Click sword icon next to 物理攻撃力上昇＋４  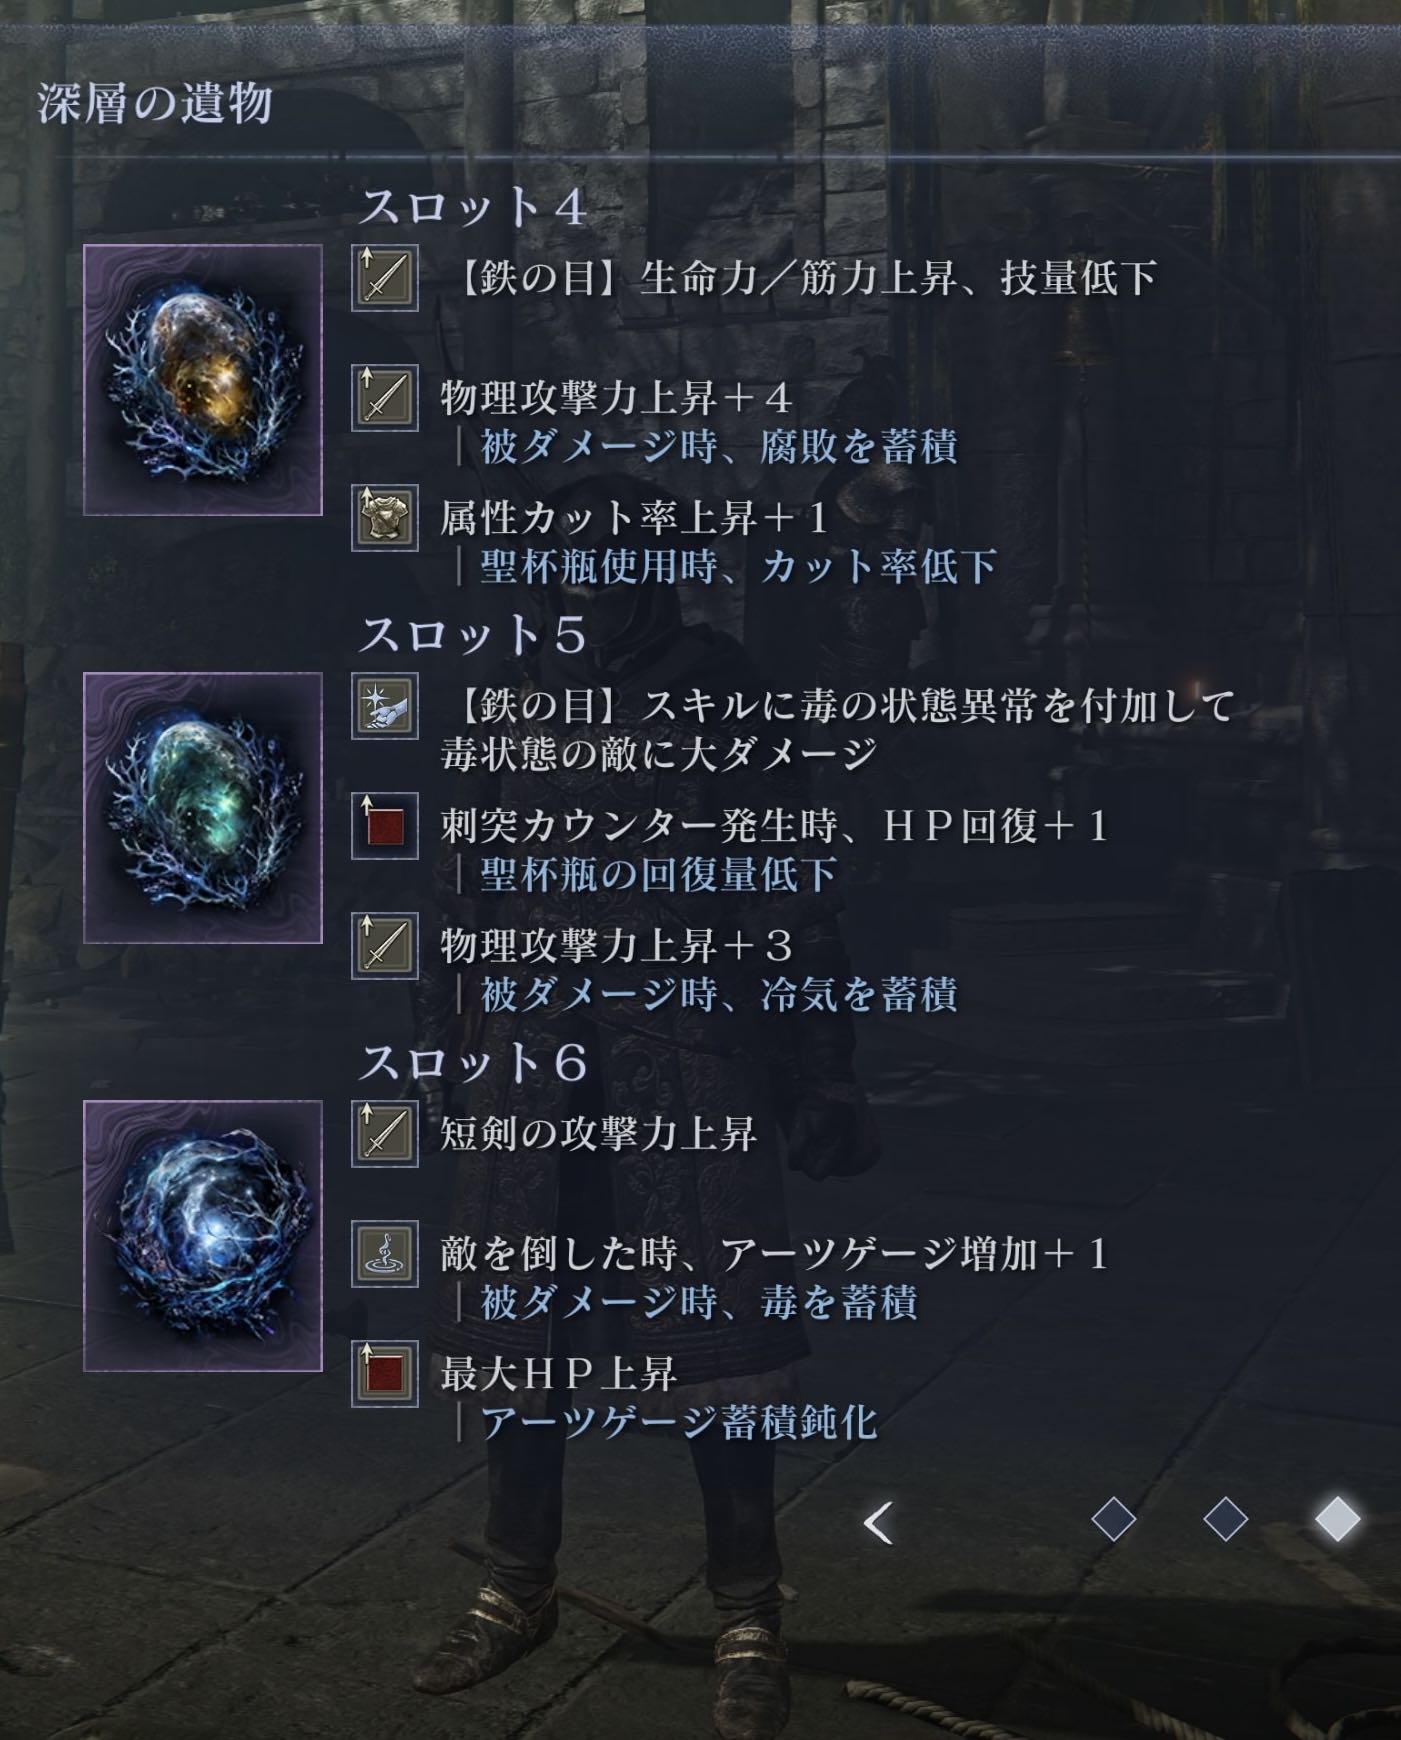385,398
